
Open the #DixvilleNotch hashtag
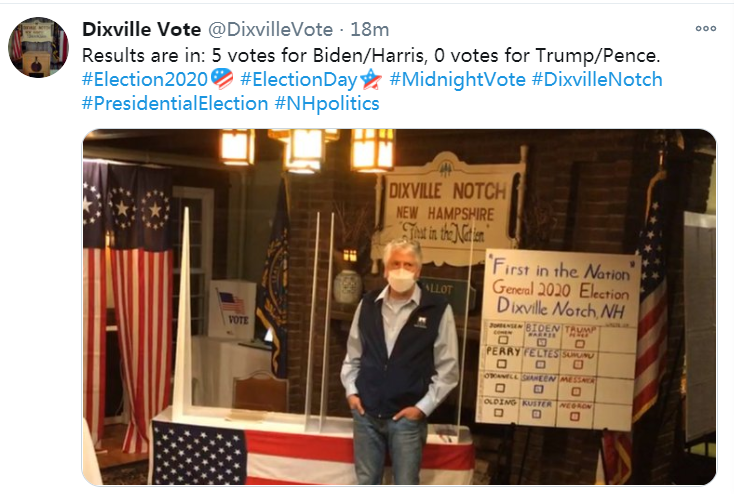[596, 79]
